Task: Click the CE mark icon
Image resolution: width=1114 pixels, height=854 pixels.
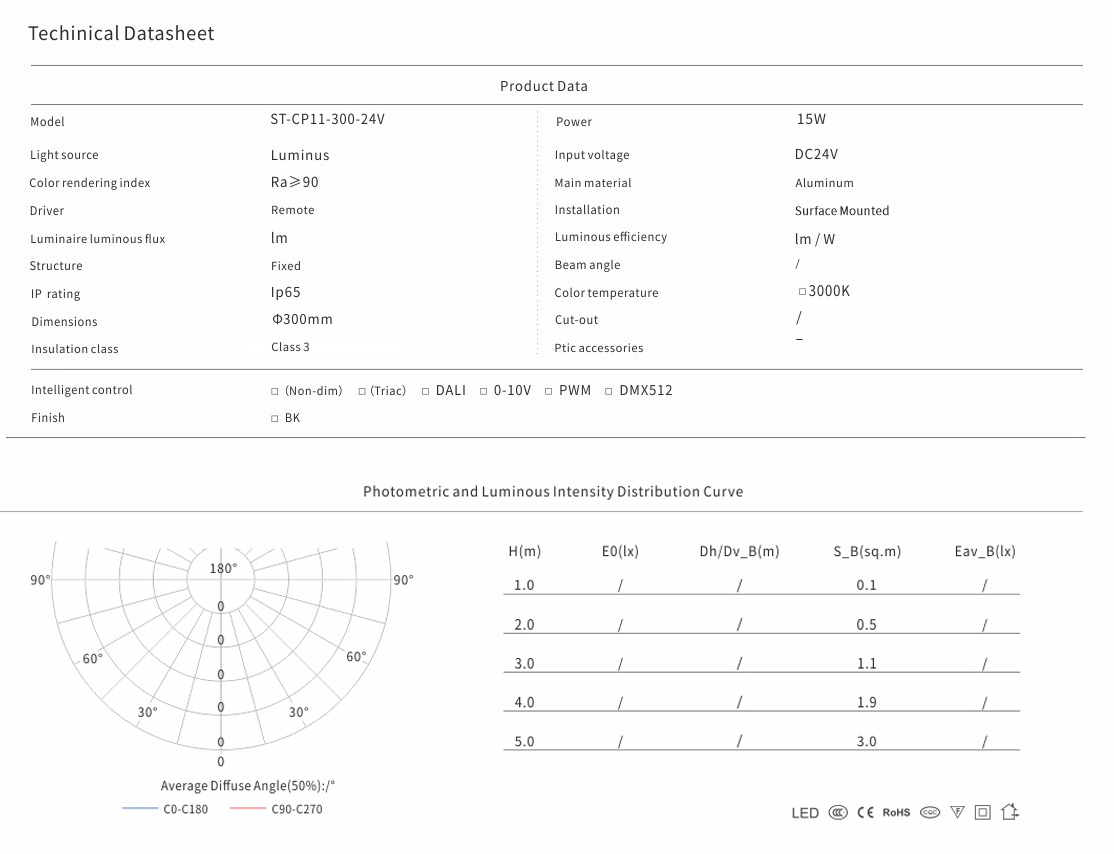Action: (866, 813)
